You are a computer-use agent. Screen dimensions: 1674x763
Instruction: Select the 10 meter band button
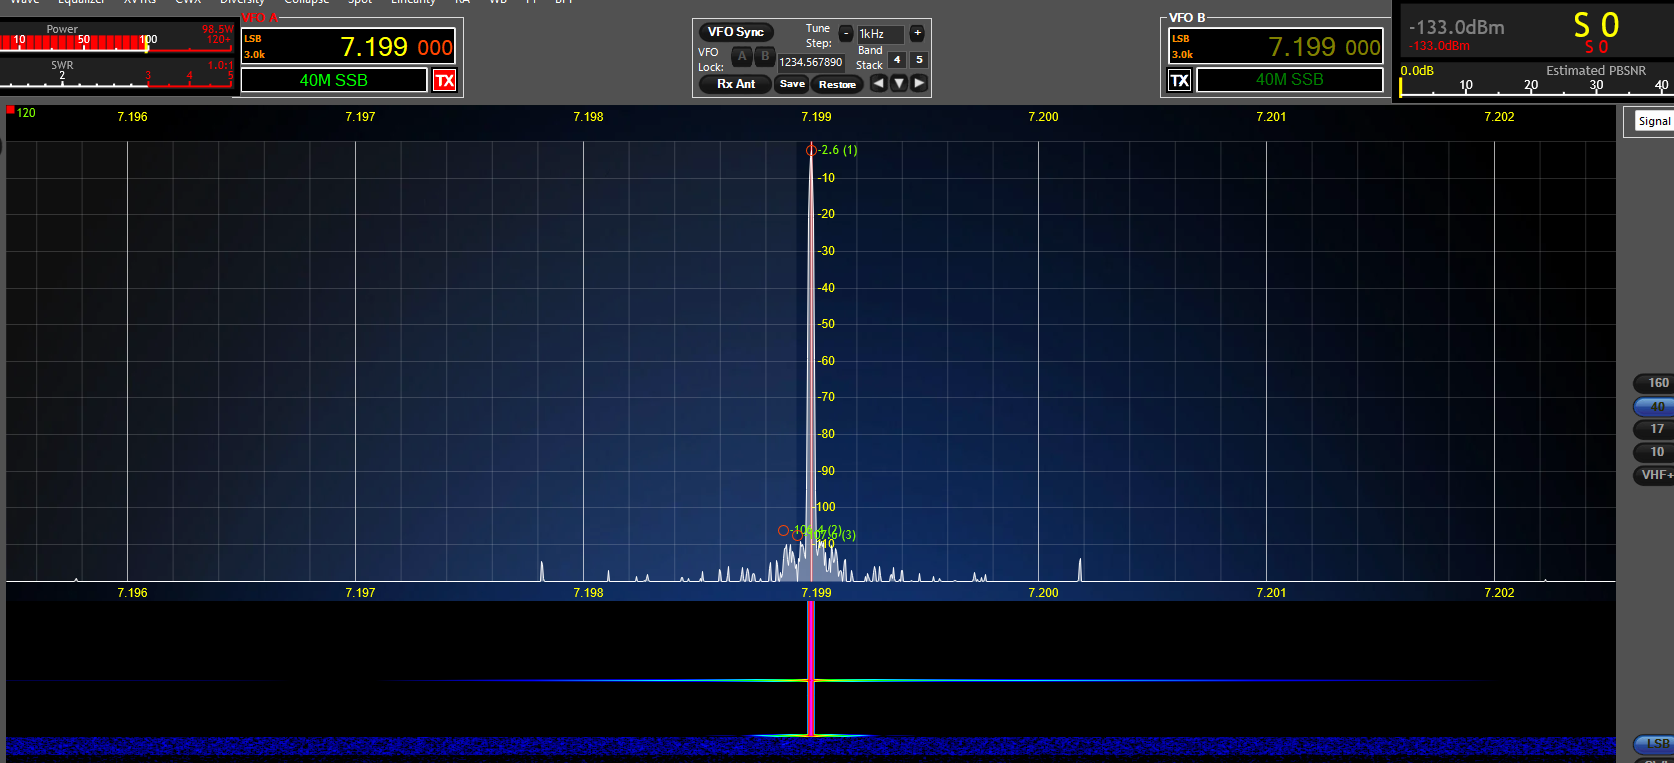[1656, 452]
